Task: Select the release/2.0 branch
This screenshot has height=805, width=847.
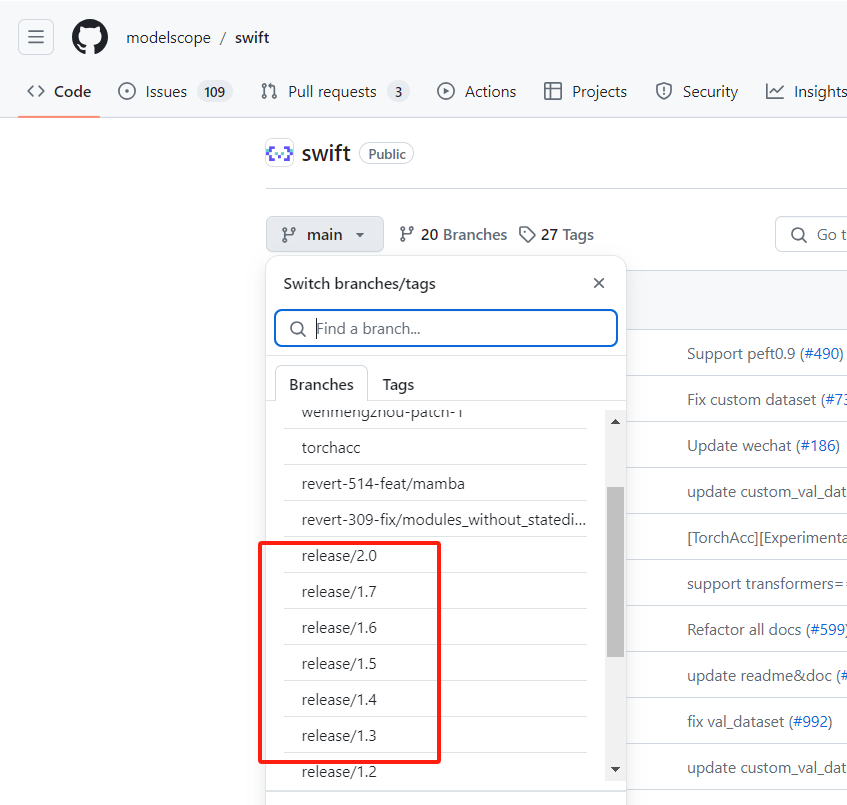Action: (x=339, y=555)
